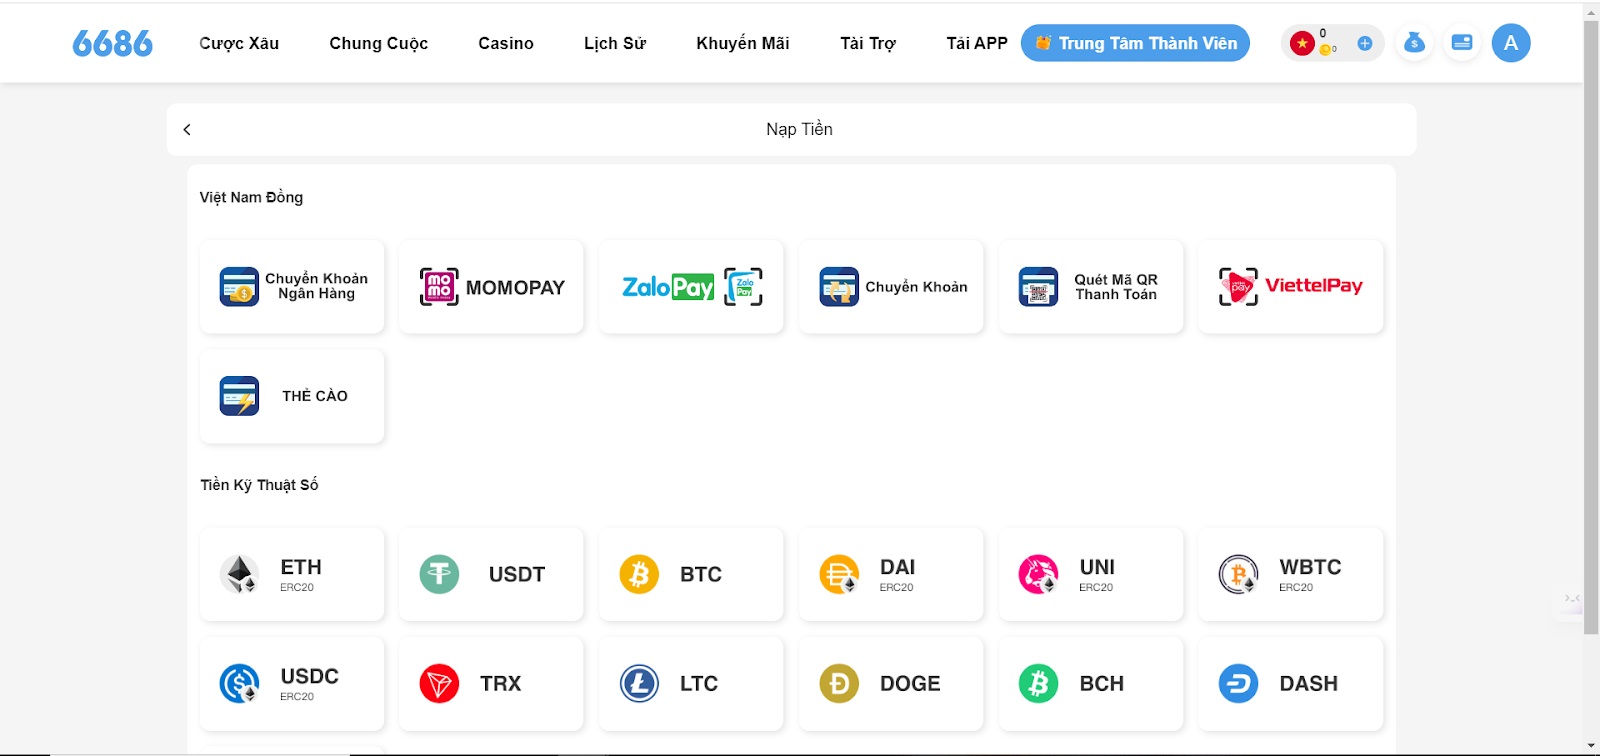Select DOGE cryptocurrency
Image resolution: width=1600 pixels, height=756 pixels.
[x=891, y=684]
